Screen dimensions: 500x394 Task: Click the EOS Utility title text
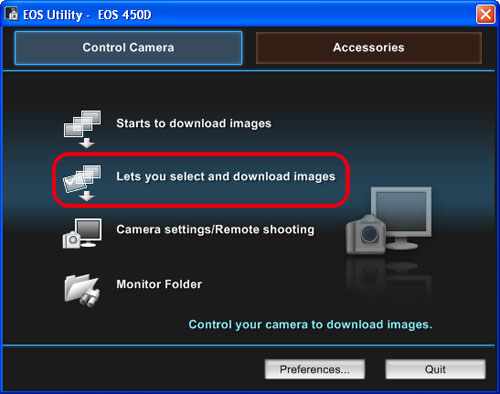pyautogui.click(x=52, y=15)
